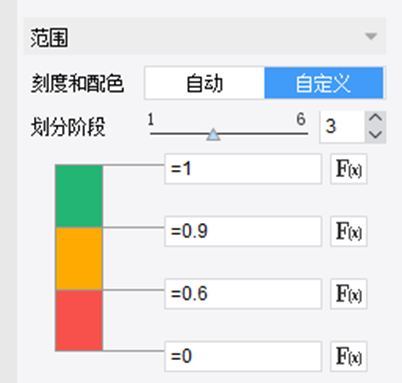Viewport: 402px width, 383px height.
Task: Focus the stage number box showing 3
Action: [x=342, y=127]
